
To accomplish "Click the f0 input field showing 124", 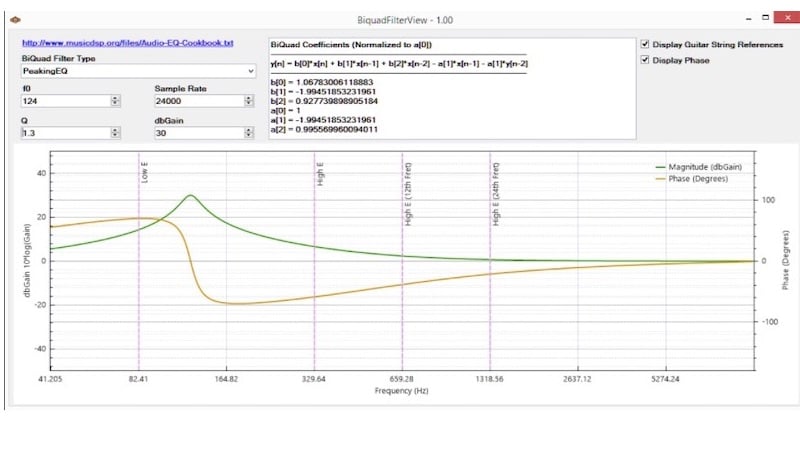I will 65,101.
